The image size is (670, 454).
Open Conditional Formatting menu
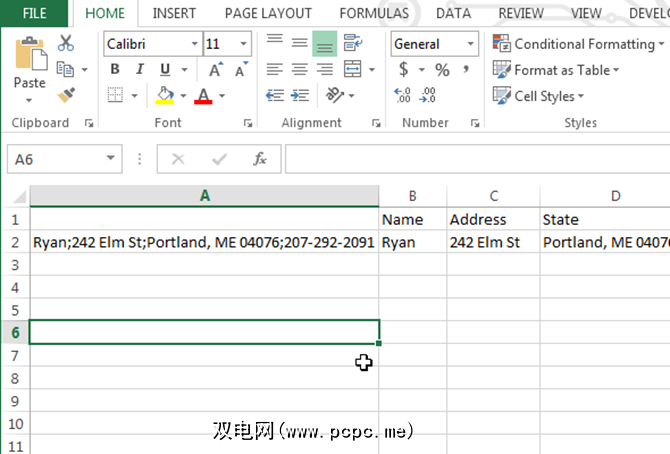579,44
